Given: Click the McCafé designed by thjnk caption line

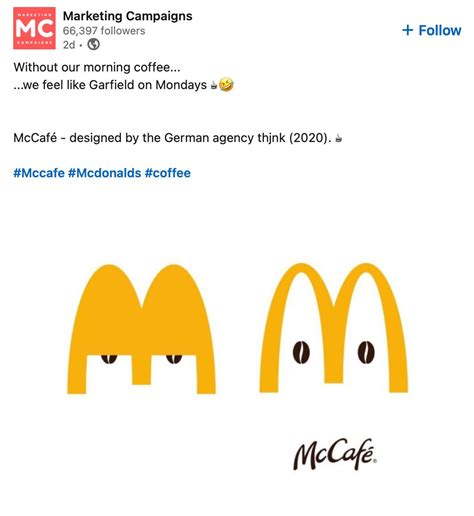Looking at the screenshot, I should [178, 138].
